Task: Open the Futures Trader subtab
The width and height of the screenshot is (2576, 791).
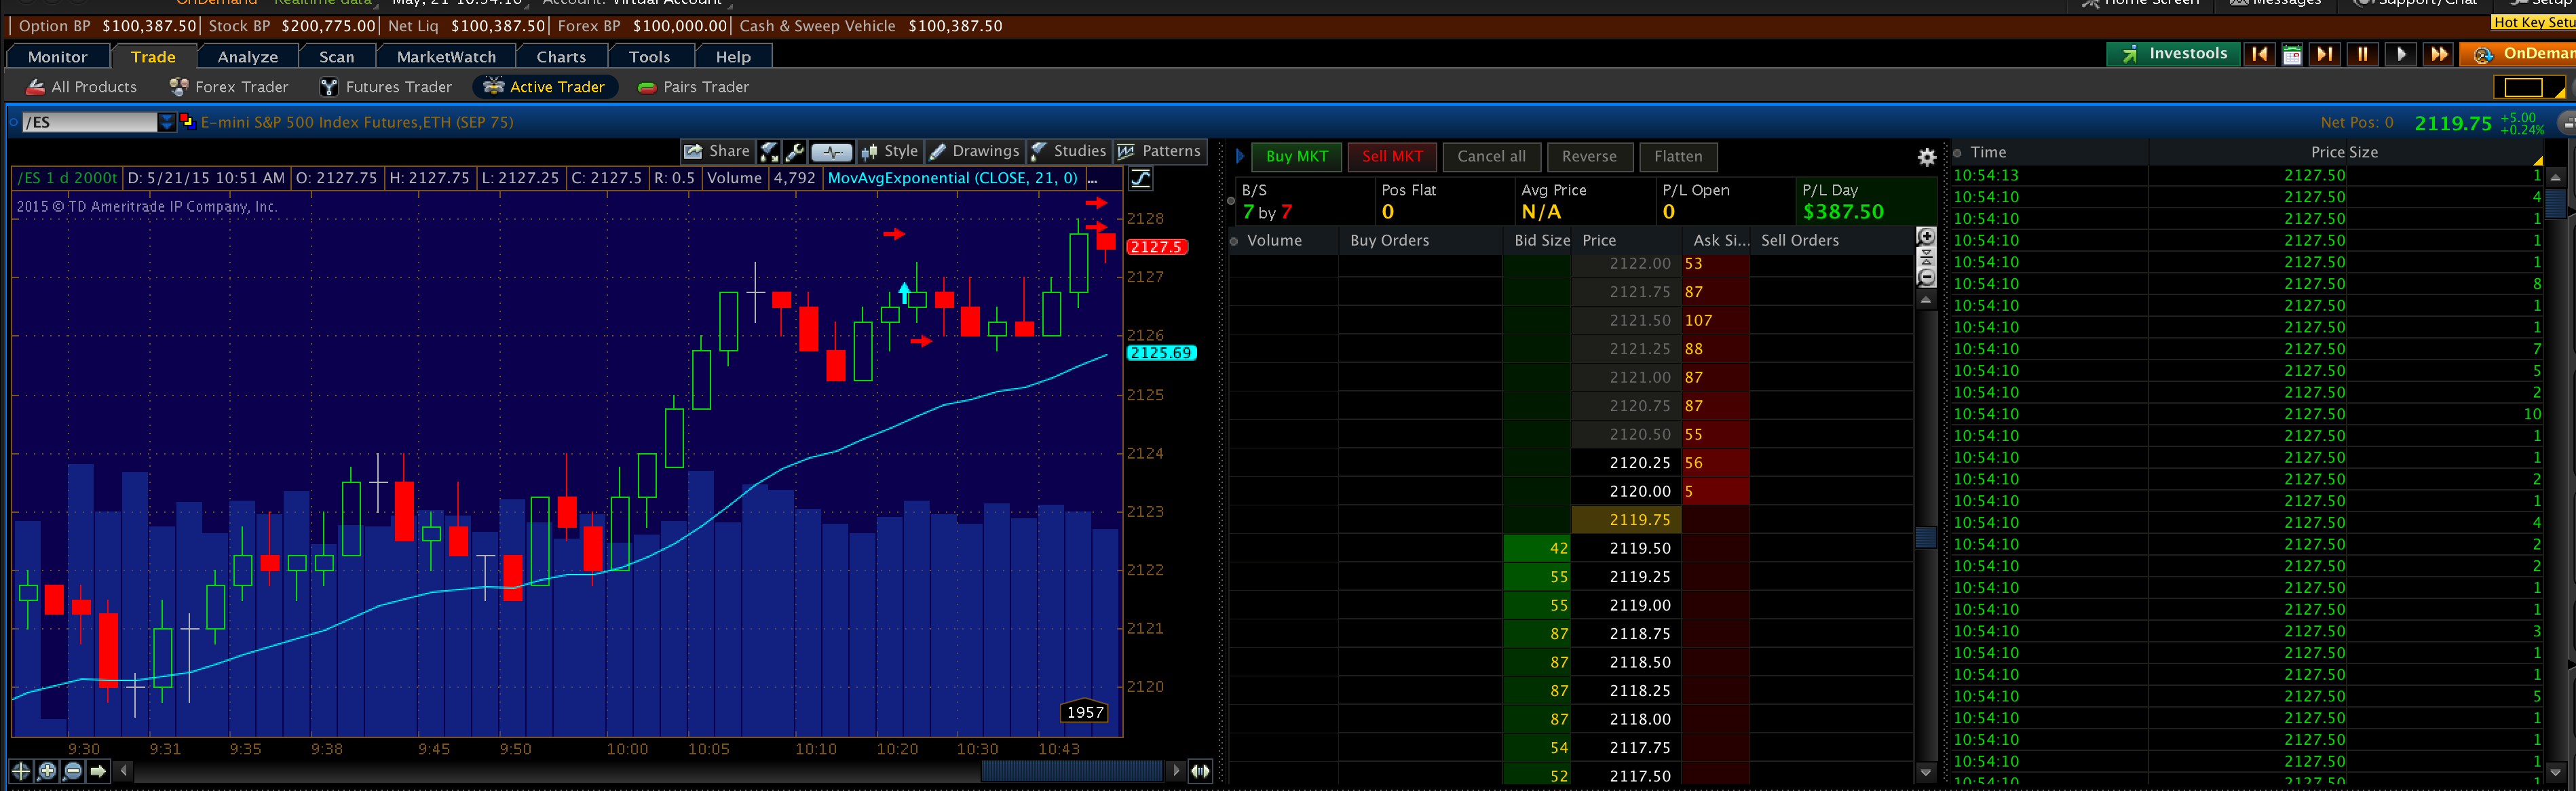Action: pos(386,87)
